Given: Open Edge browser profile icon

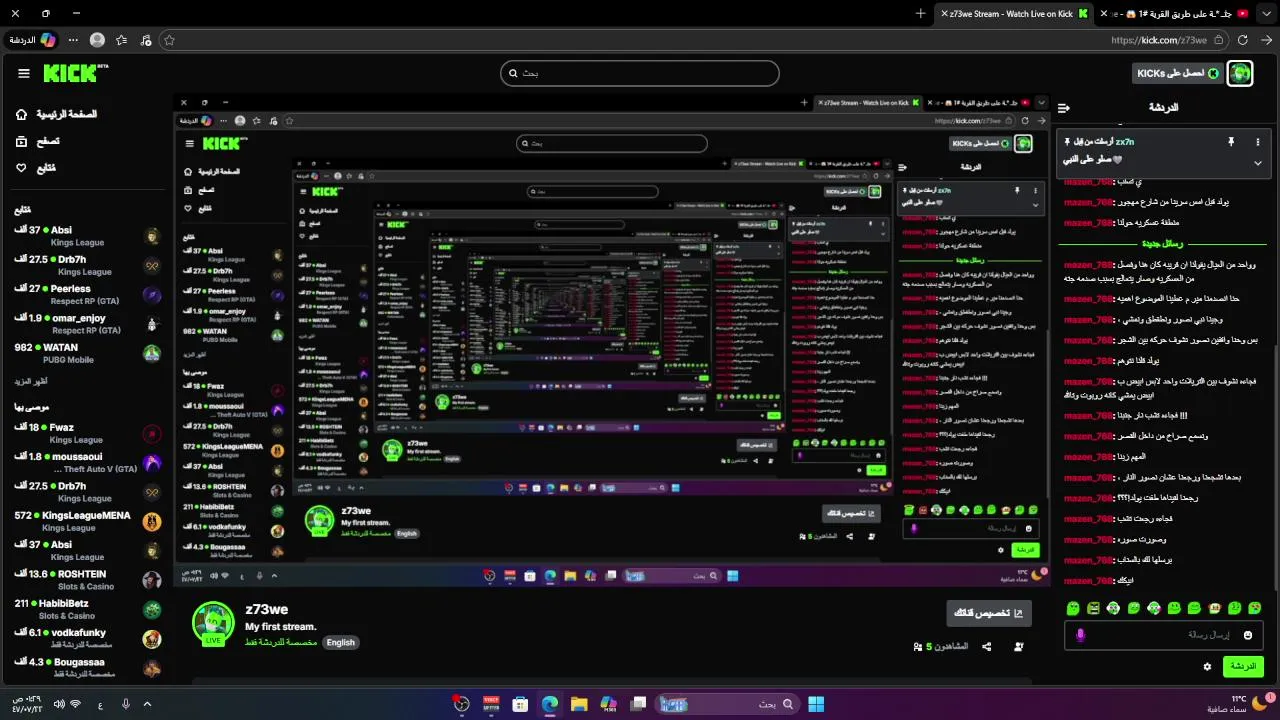Looking at the screenshot, I should pyautogui.click(x=97, y=40).
